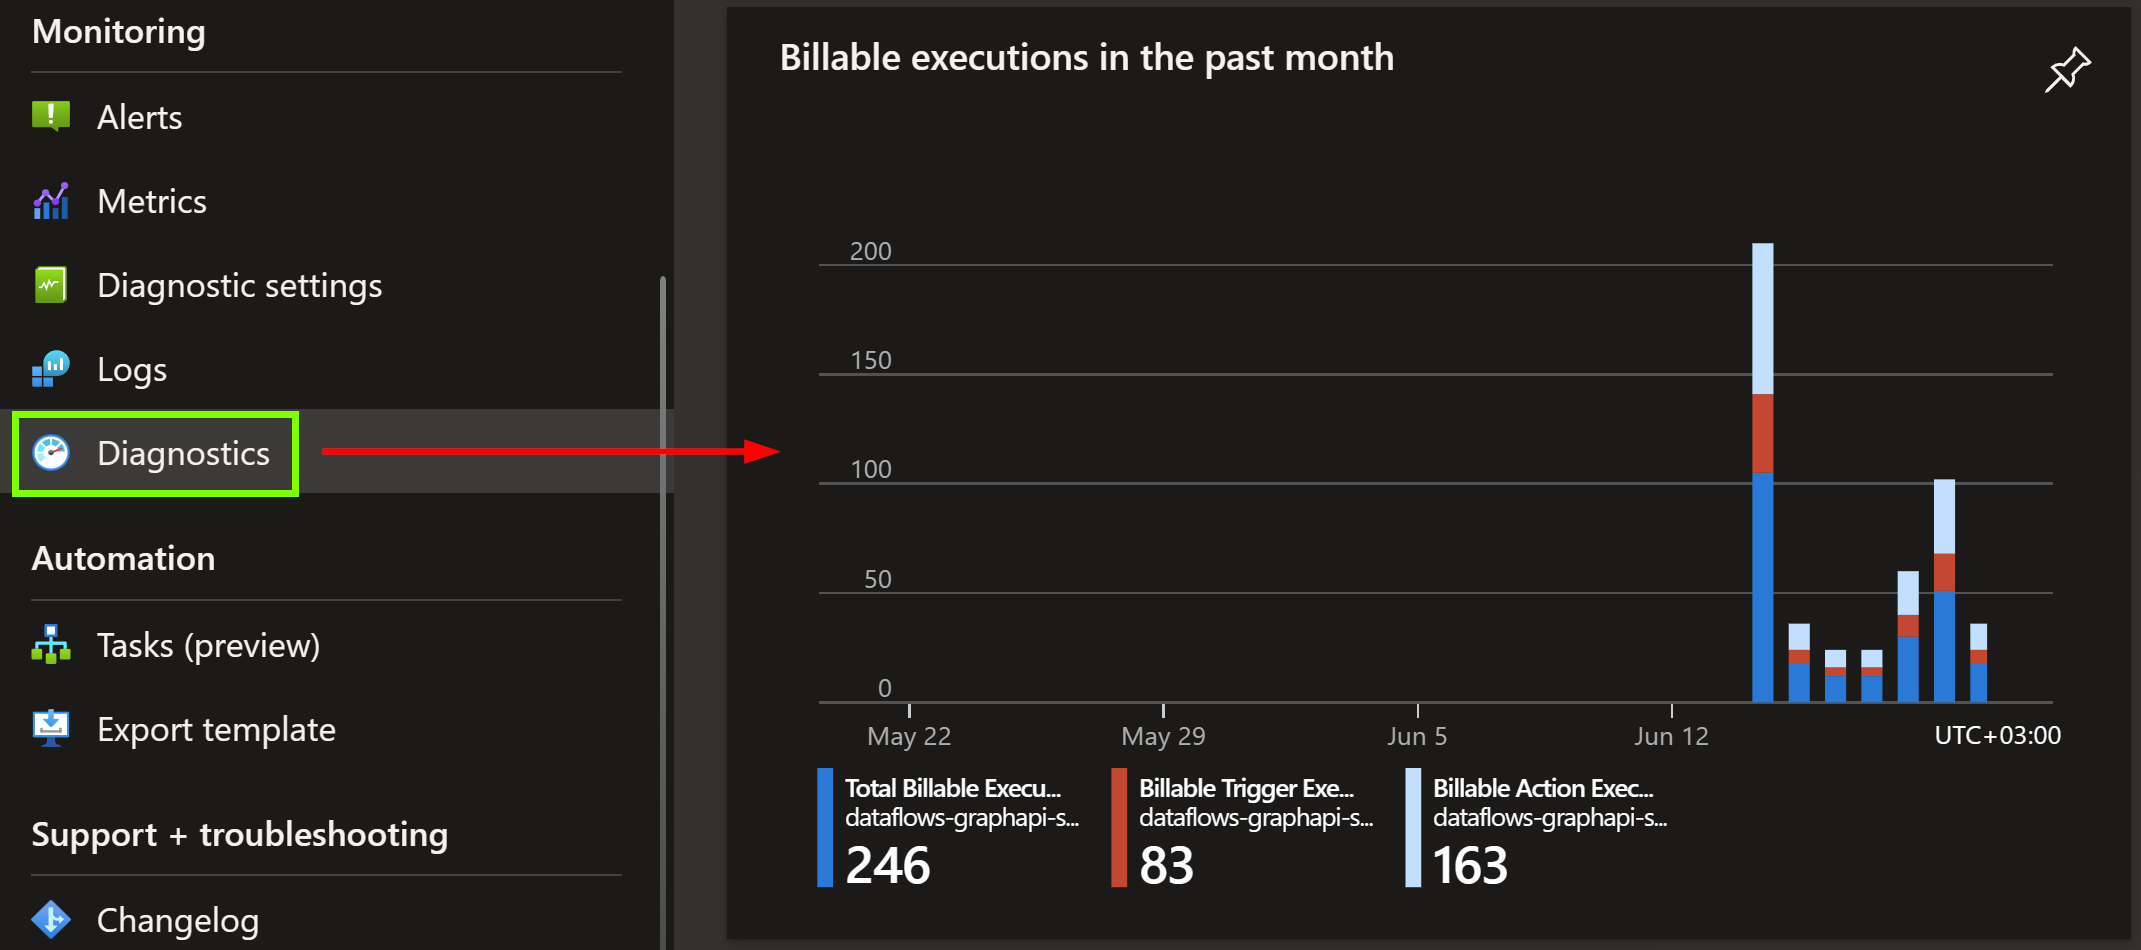This screenshot has width=2141, height=950.
Task: Click the Logs icon
Action: (x=51, y=369)
